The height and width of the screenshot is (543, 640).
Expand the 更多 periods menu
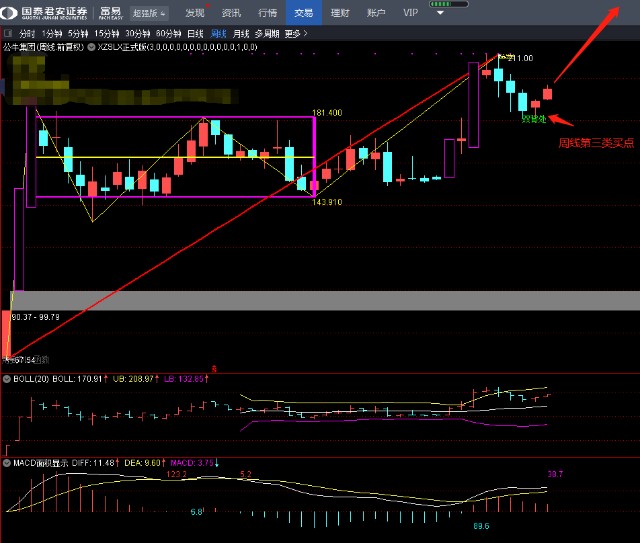point(294,33)
